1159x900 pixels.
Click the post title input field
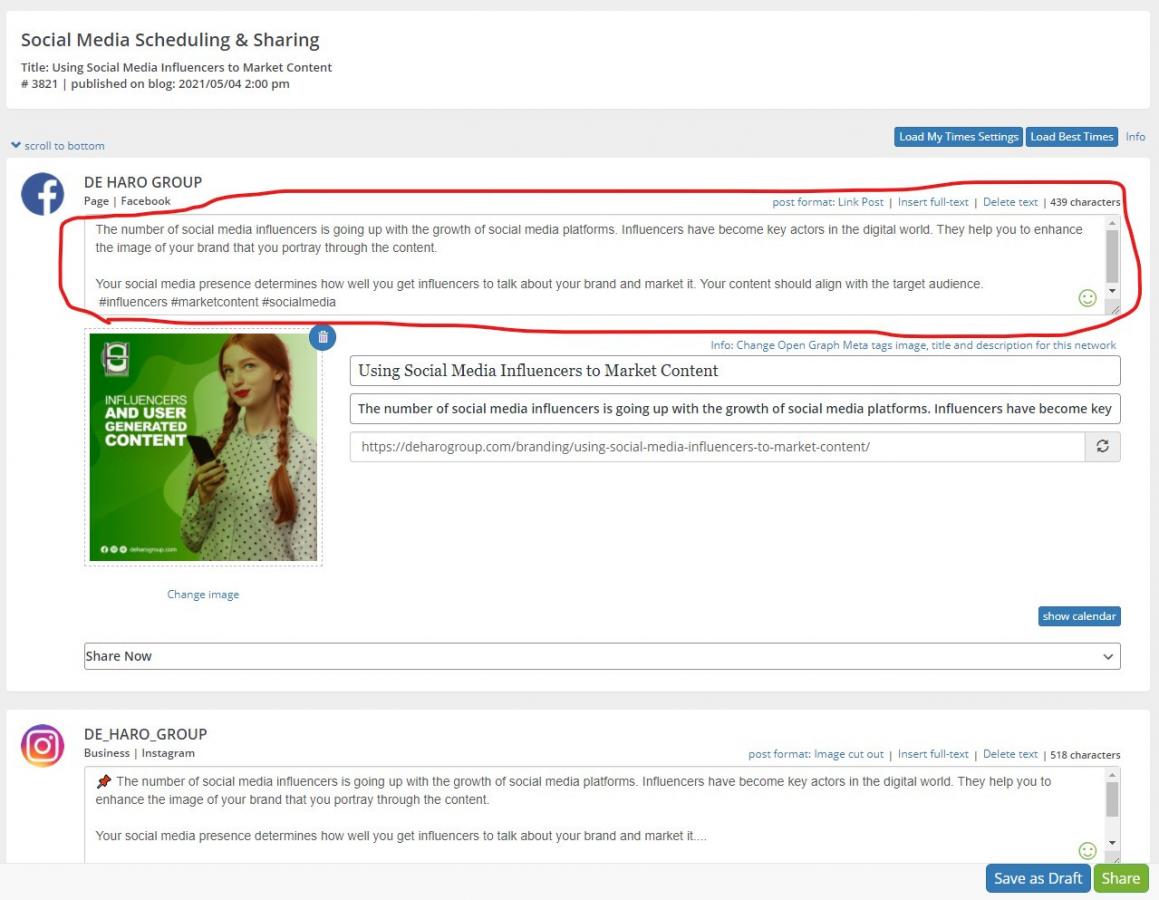pyautogui.click(x=734, y=371)
